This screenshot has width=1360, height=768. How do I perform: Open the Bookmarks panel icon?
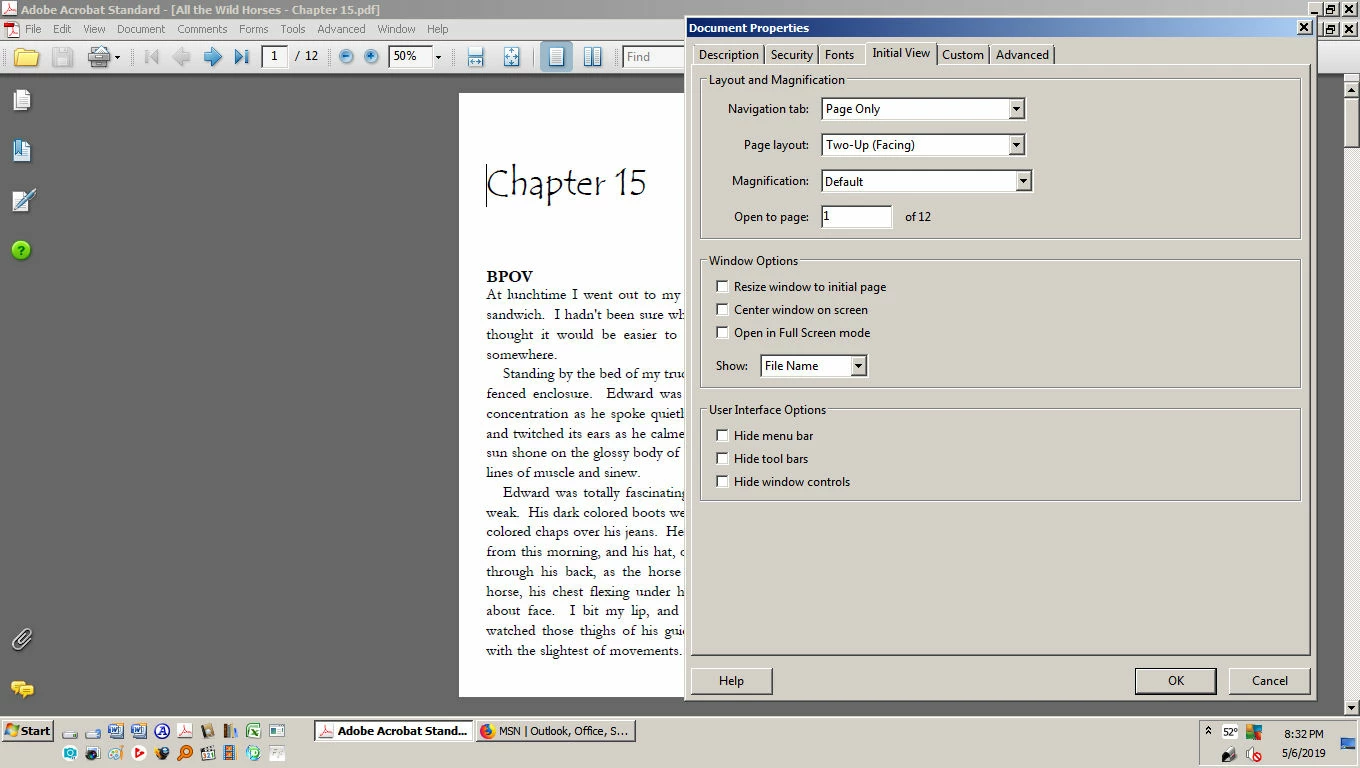(x=22, y=150)
